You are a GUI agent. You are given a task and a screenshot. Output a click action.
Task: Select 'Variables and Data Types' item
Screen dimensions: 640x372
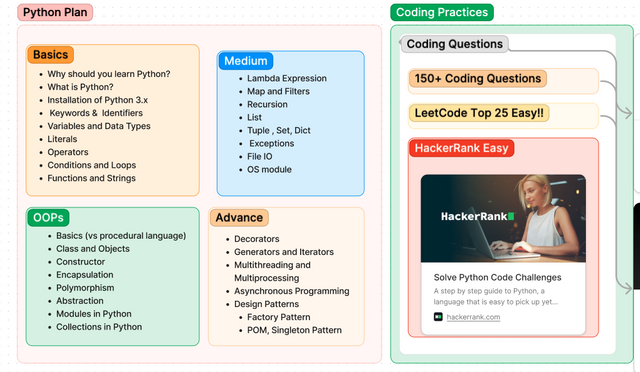pos(99,126)
